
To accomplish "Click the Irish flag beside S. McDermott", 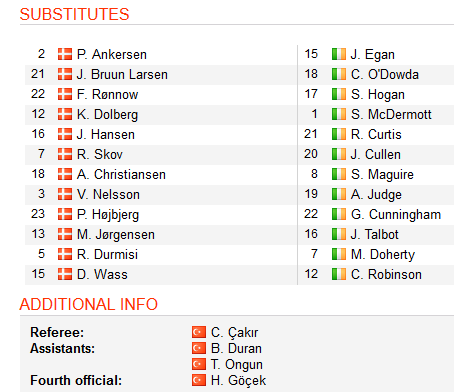I will pyautogui.click(x=339, y=114).
